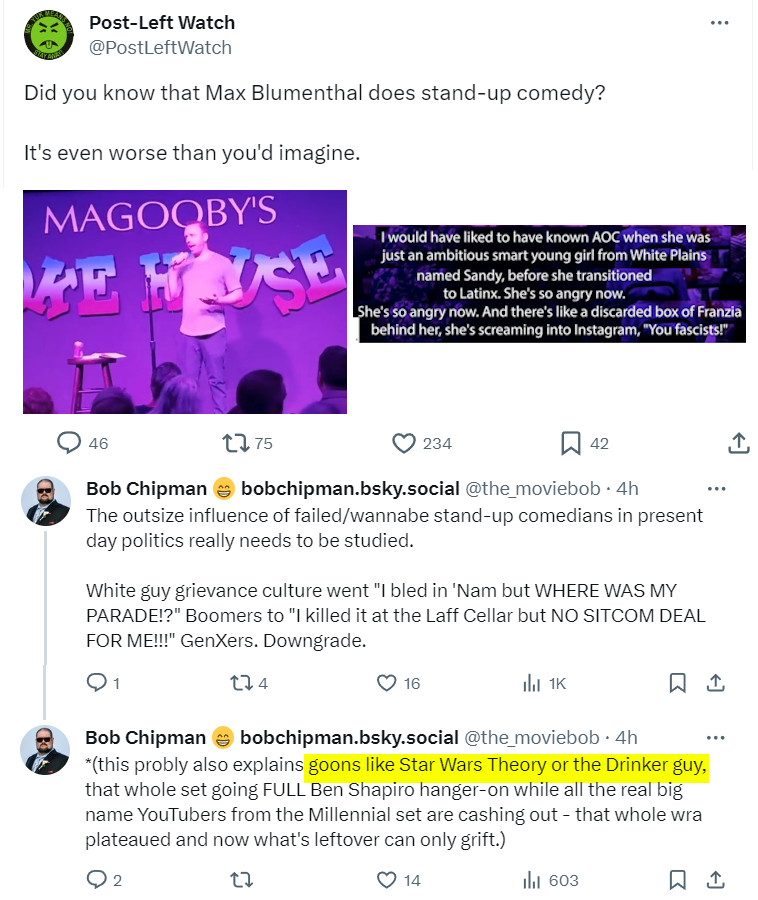Open more options on first Bob Chipman reply

point(717,489)
